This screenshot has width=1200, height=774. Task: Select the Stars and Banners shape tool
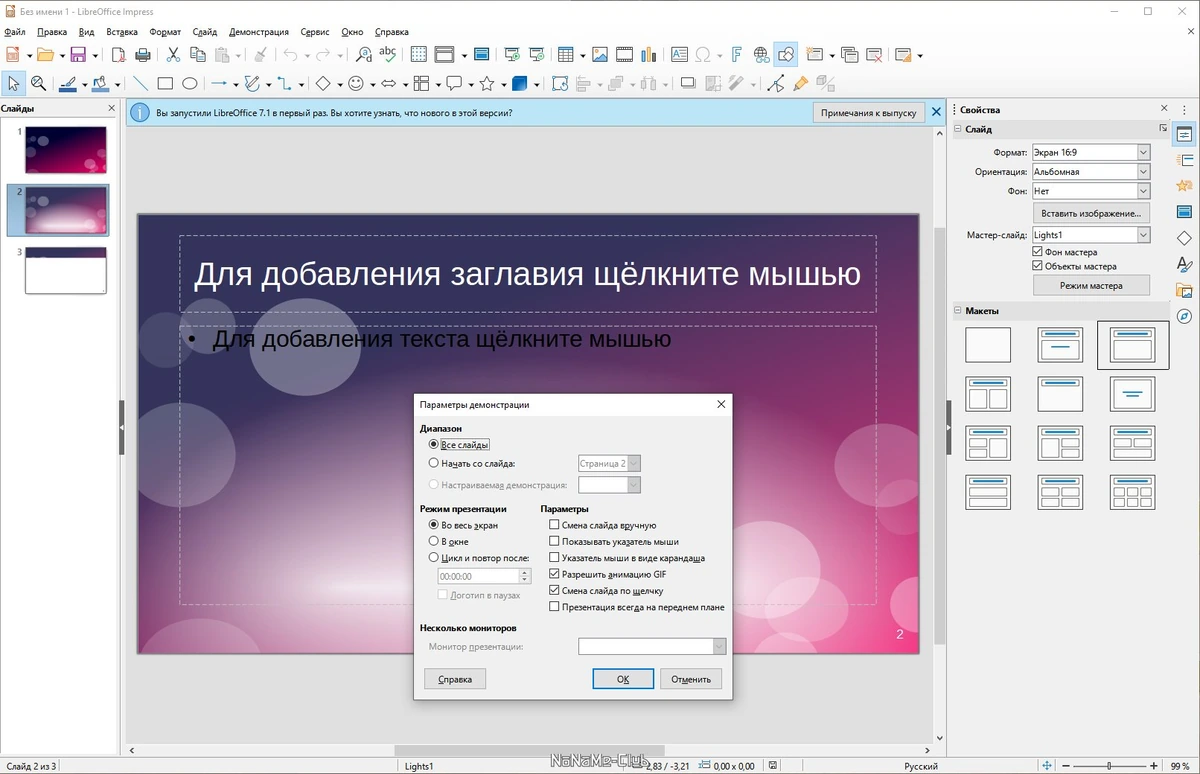click(487, 84)
